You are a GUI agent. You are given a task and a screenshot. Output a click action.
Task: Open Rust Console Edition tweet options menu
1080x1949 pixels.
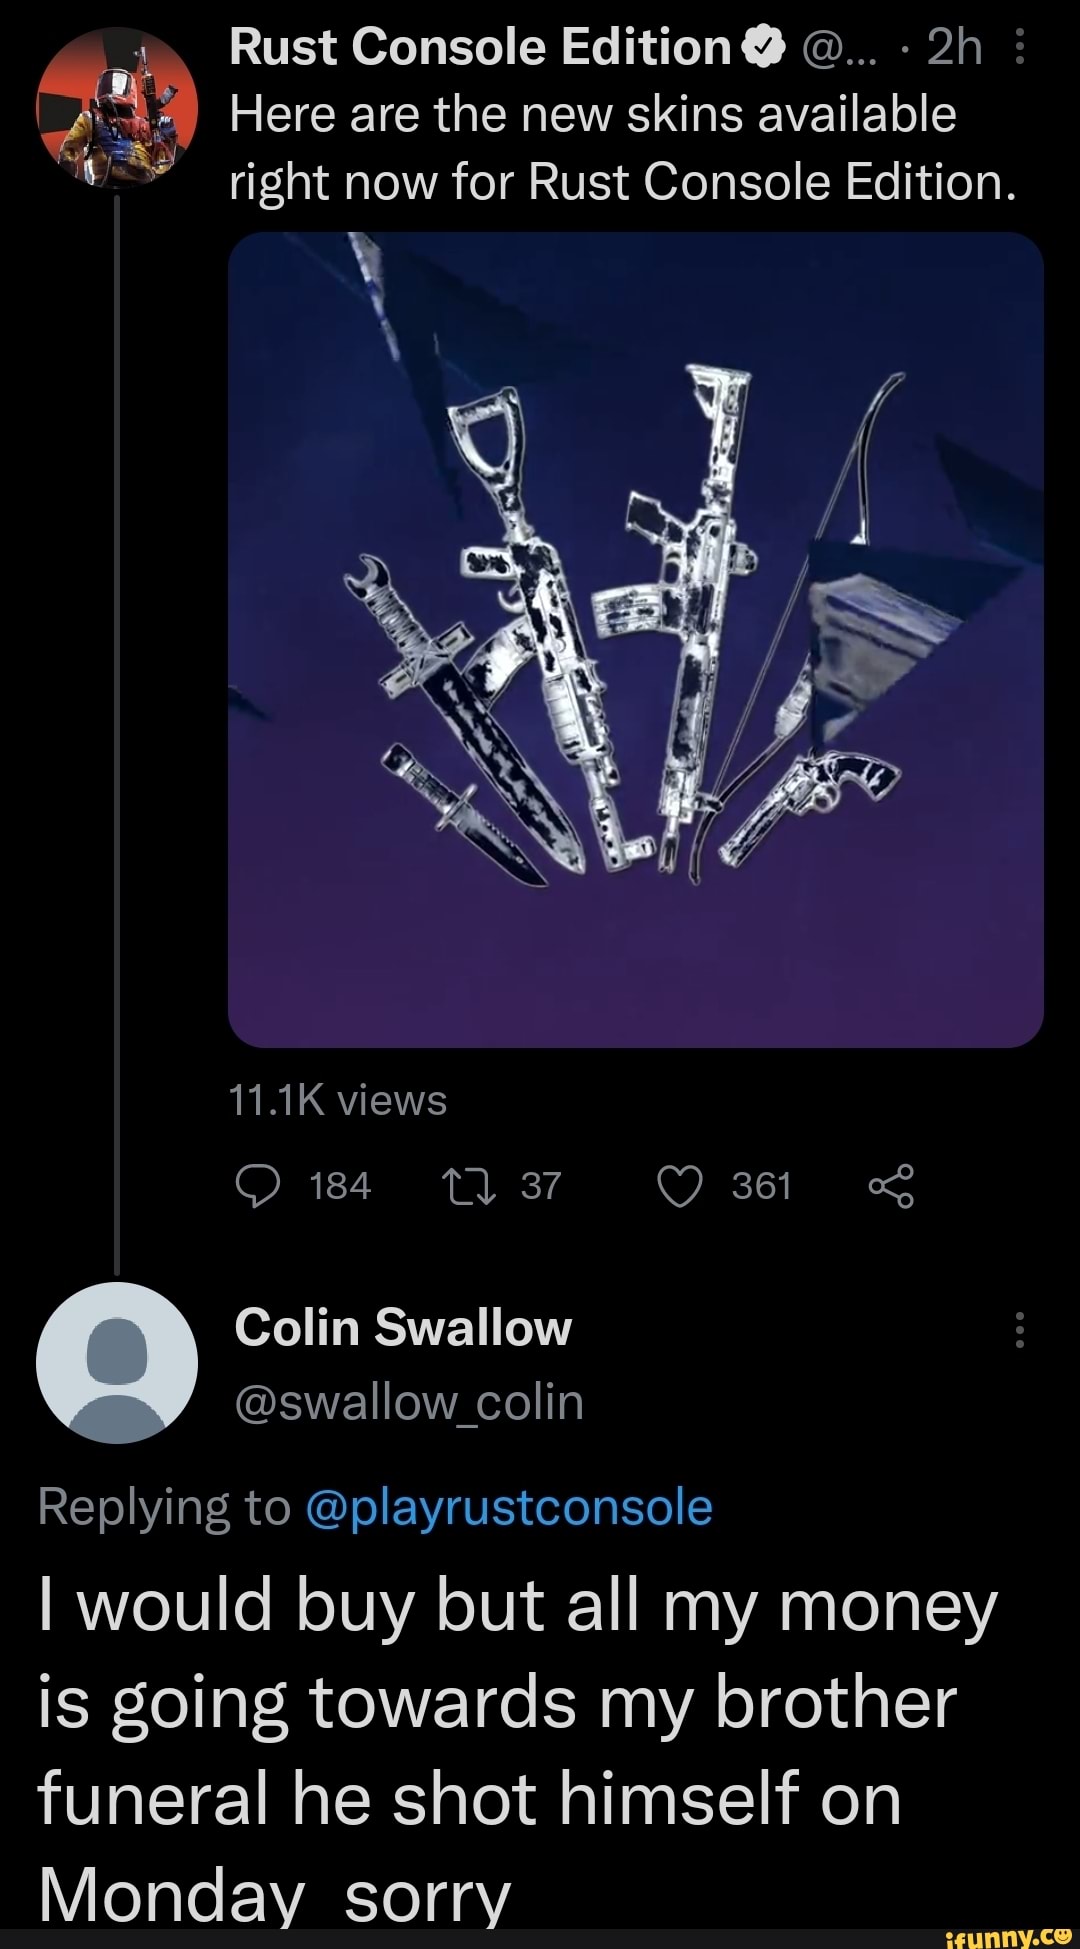(1019, 47)
